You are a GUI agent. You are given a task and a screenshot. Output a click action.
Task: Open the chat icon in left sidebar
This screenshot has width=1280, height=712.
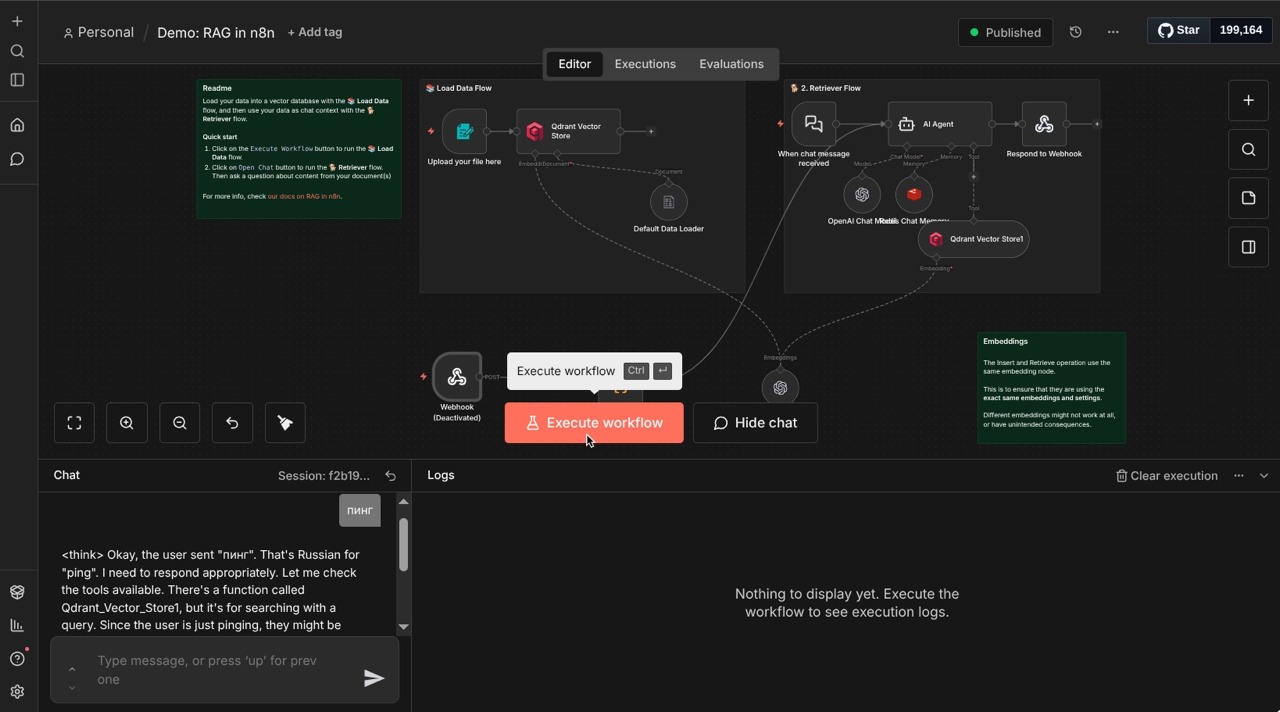17,159
